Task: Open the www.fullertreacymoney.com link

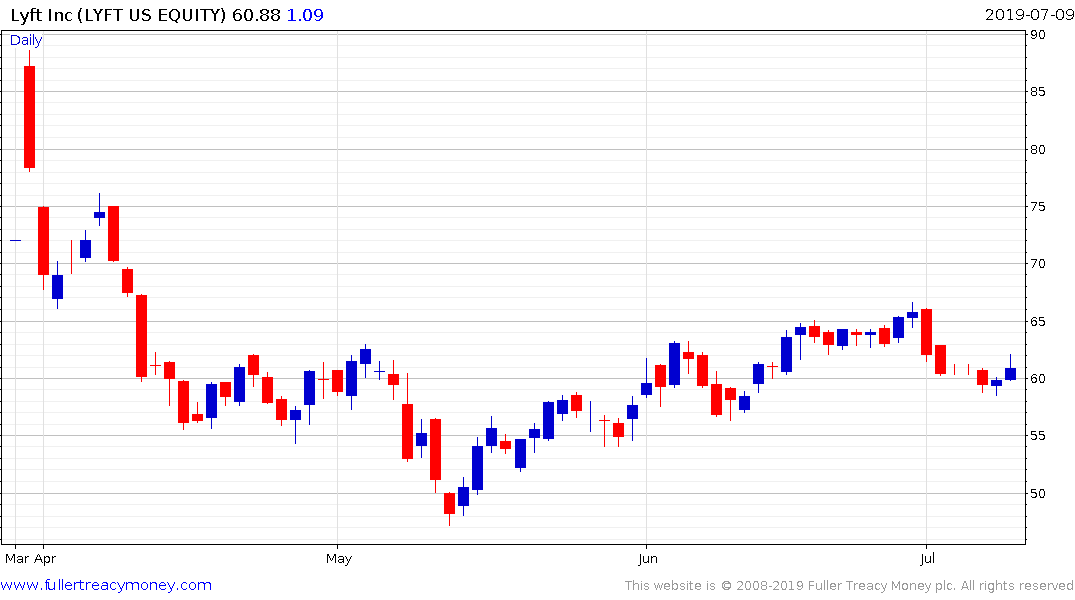Action: click(106, 585)
